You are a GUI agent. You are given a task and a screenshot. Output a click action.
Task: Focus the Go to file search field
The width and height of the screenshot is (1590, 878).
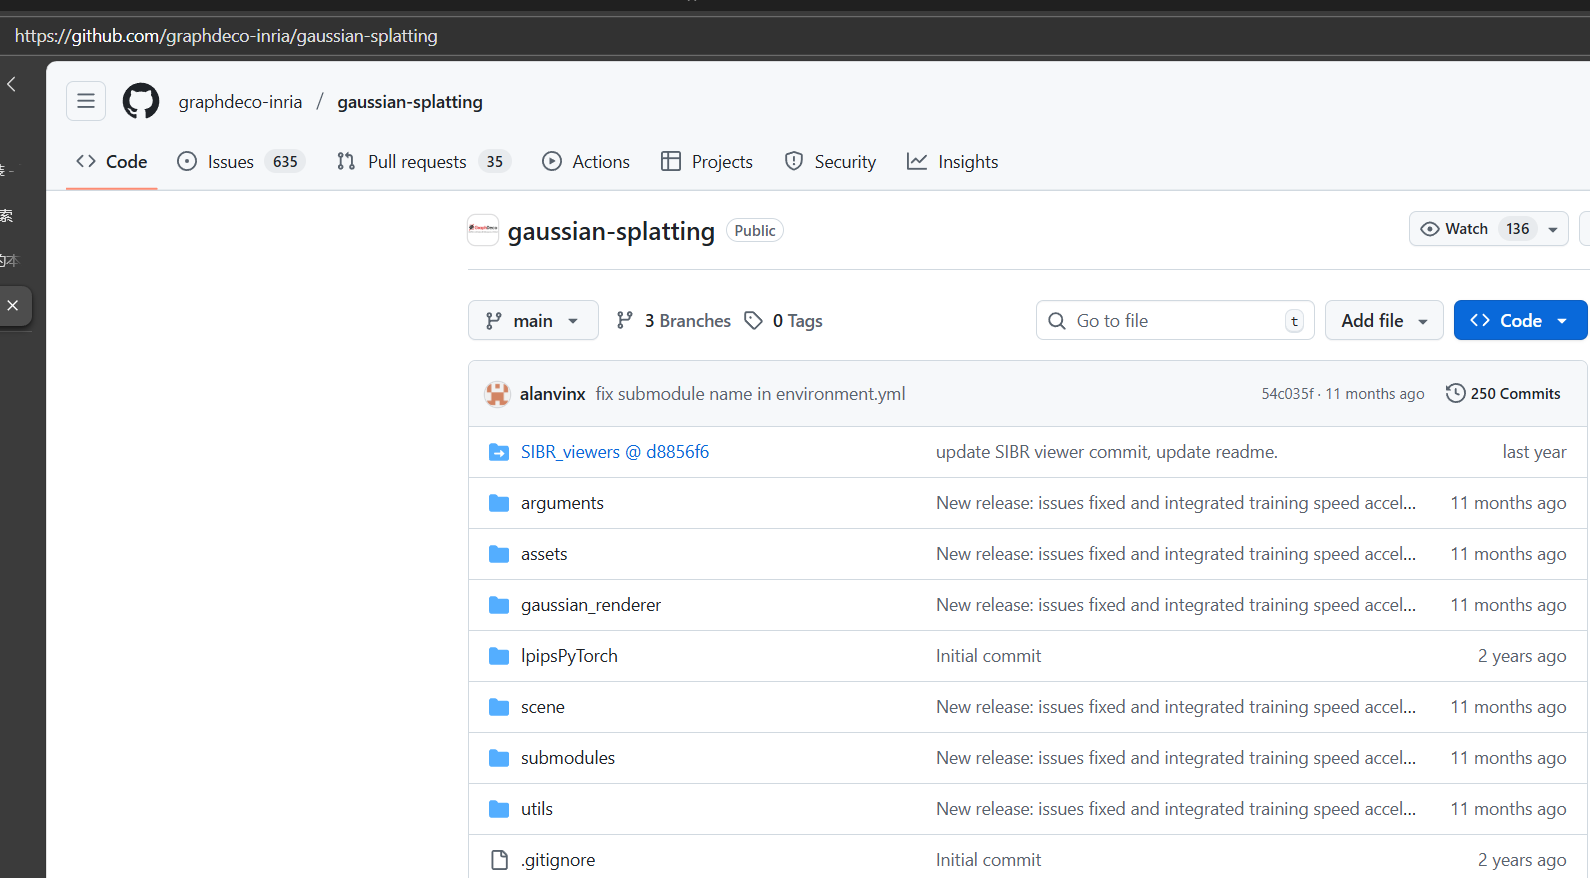coord(1175,320)
